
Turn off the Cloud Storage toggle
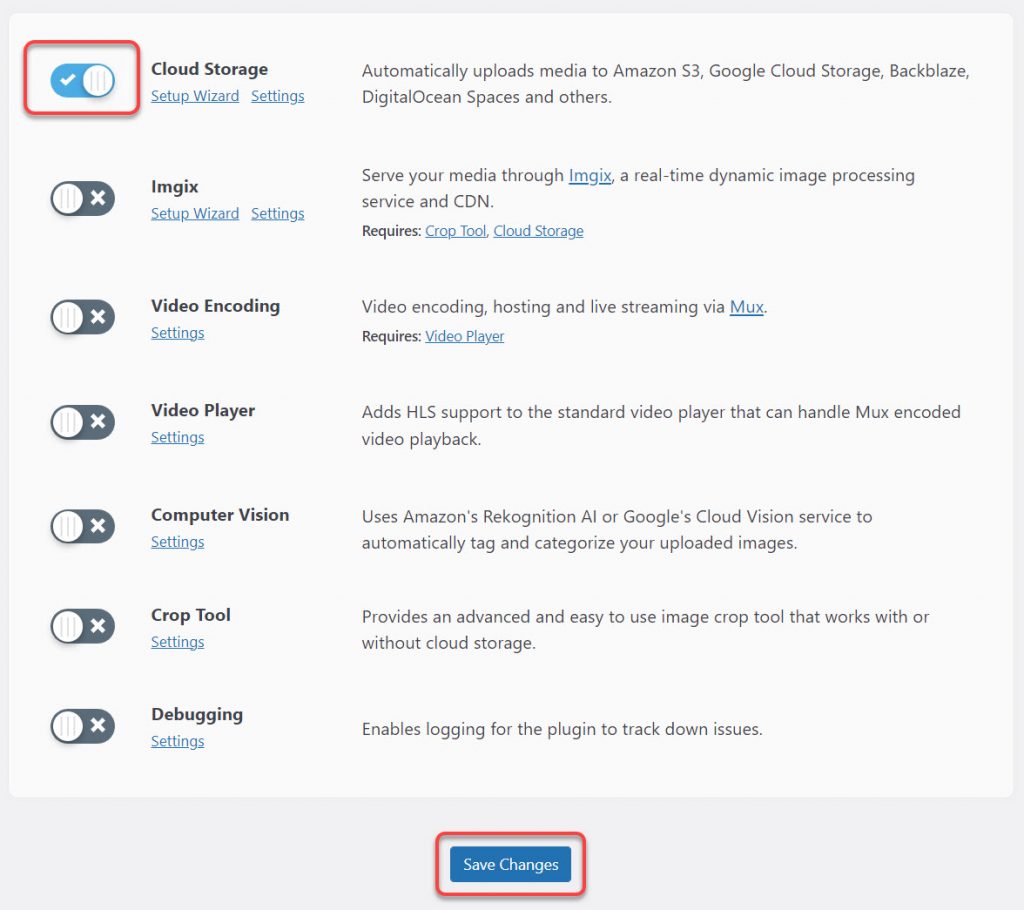click(x=82, y=80)
